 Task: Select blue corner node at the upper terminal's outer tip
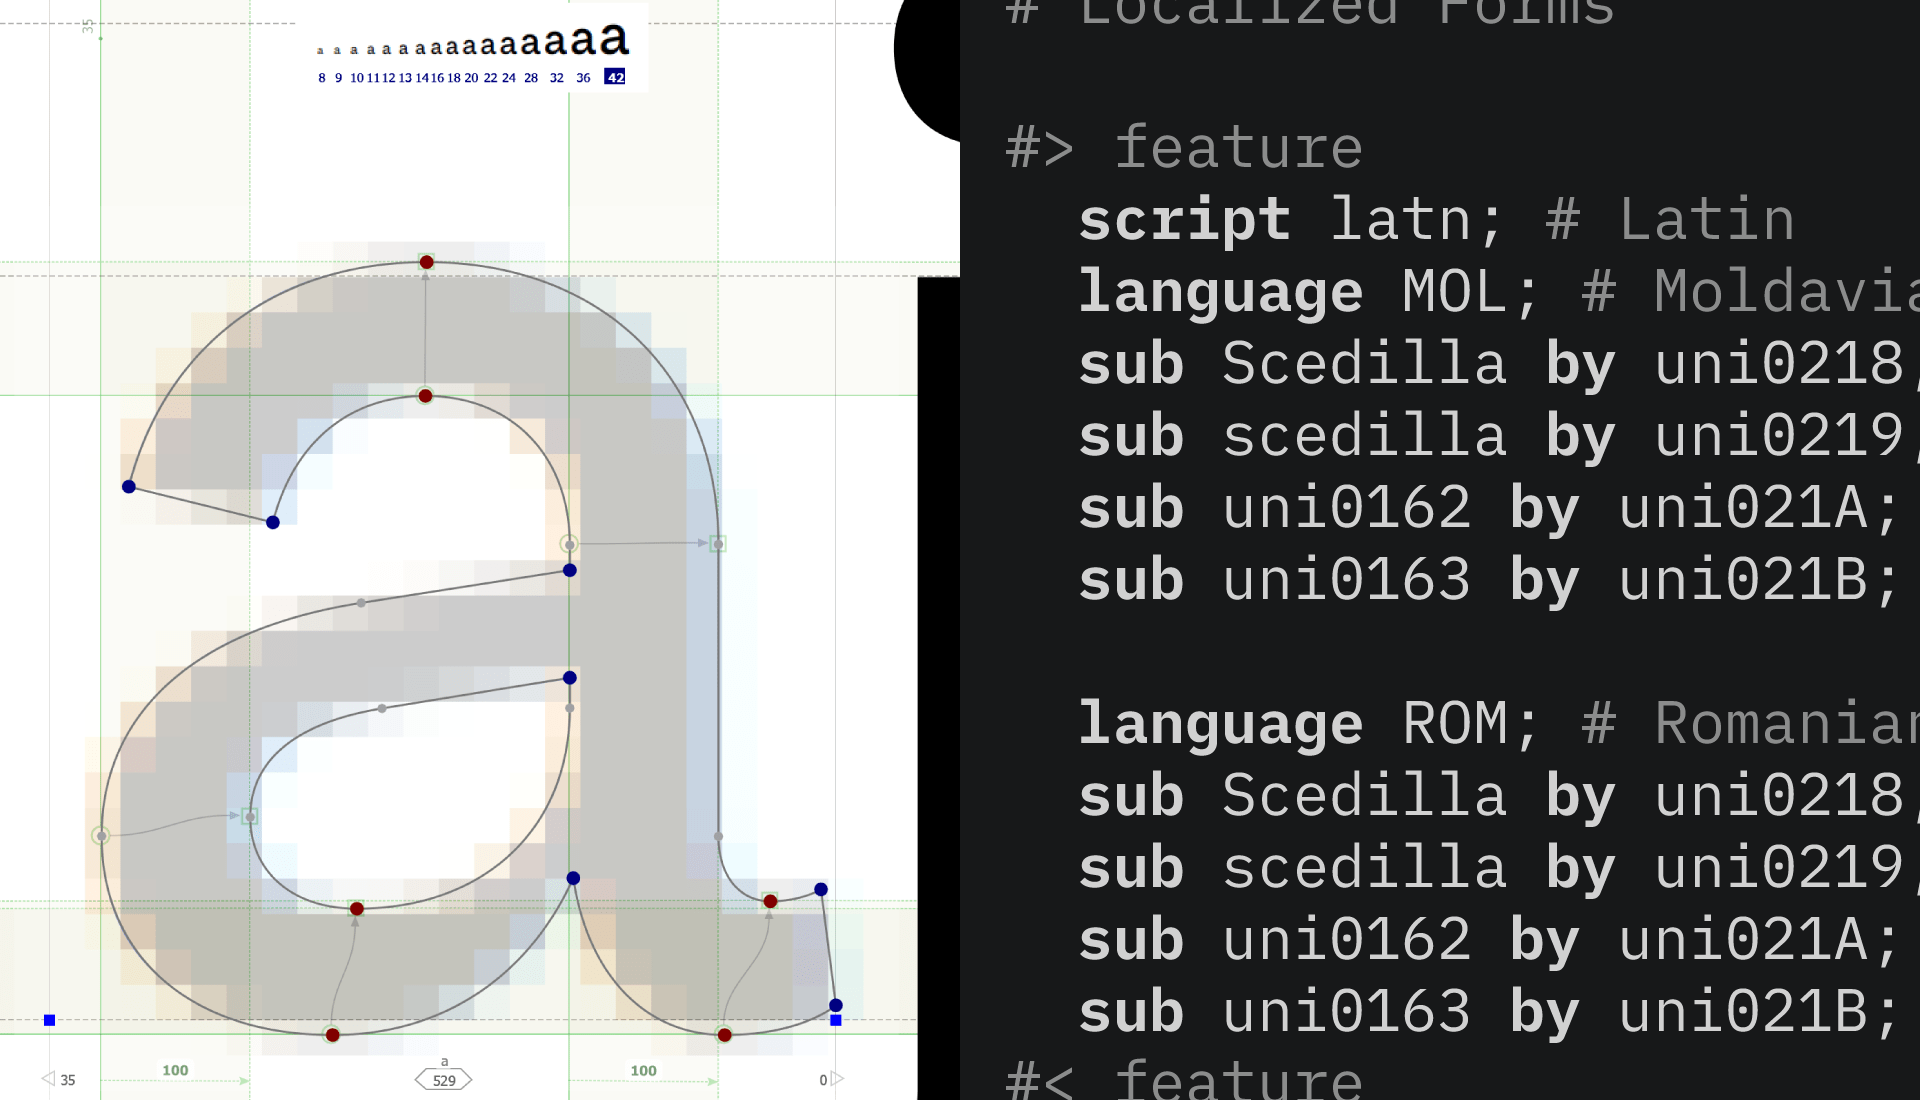129,487
